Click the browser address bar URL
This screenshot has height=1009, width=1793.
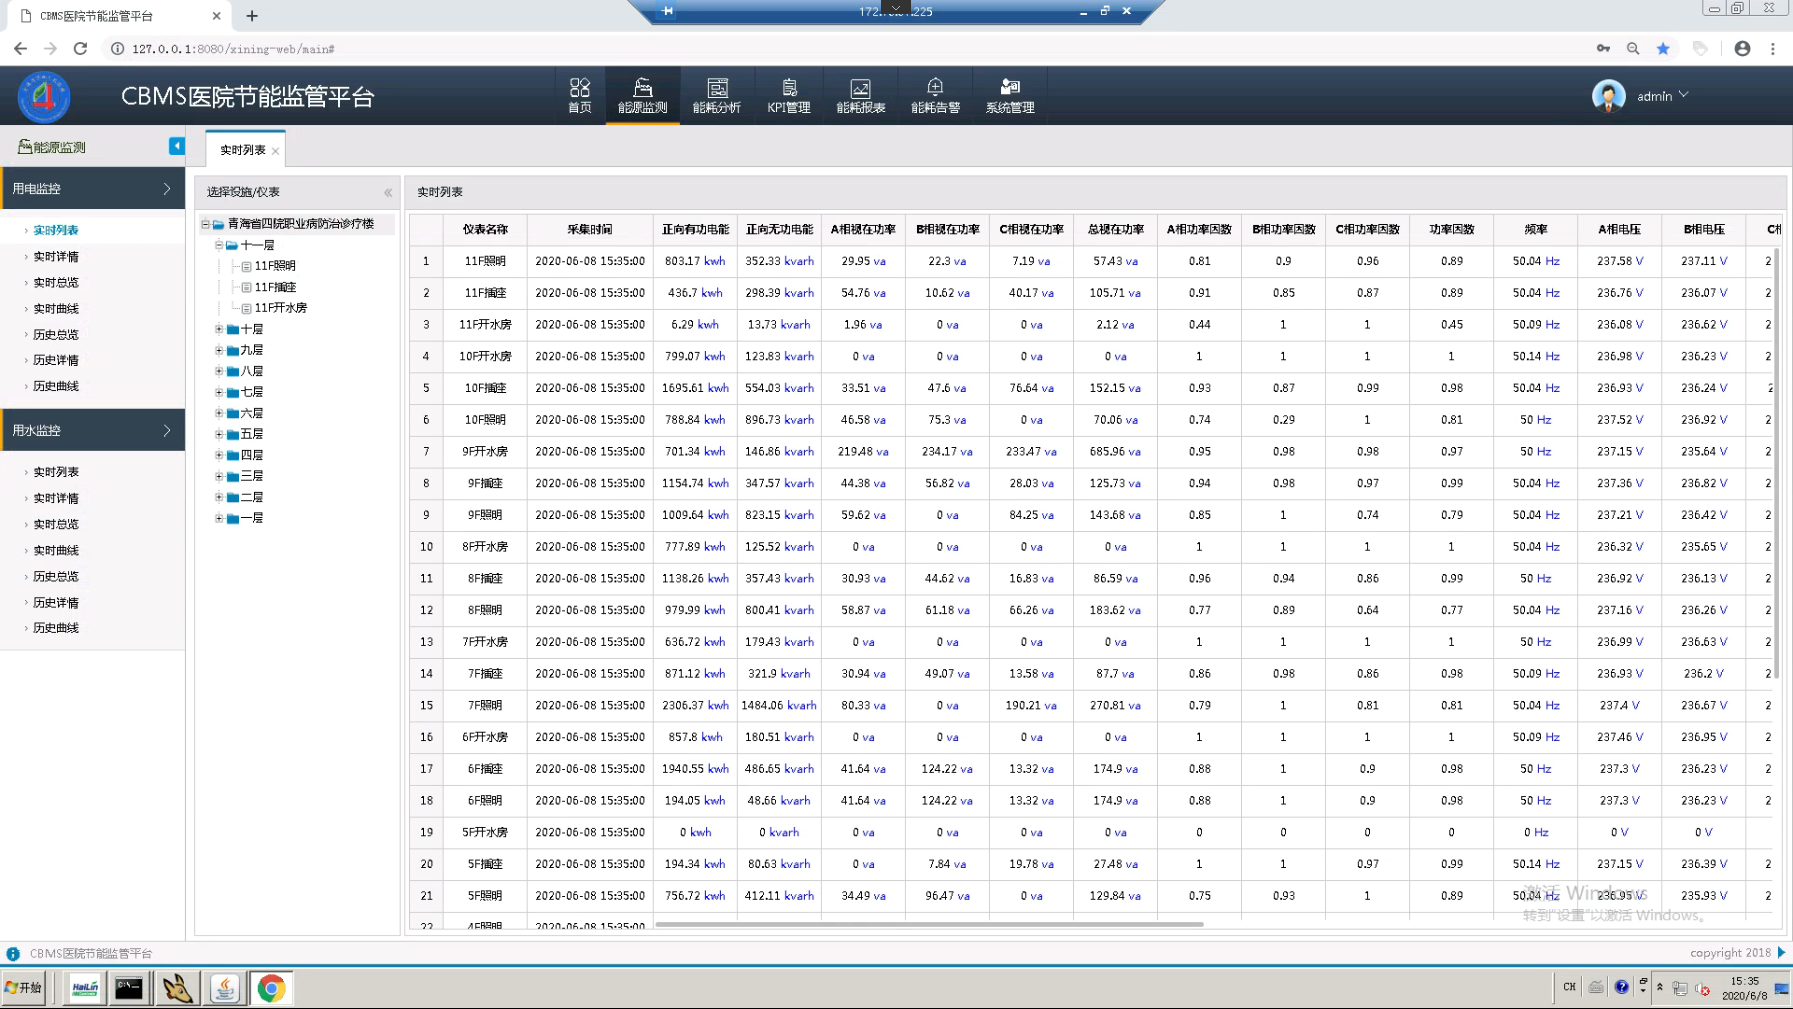(x=233, y=48)
